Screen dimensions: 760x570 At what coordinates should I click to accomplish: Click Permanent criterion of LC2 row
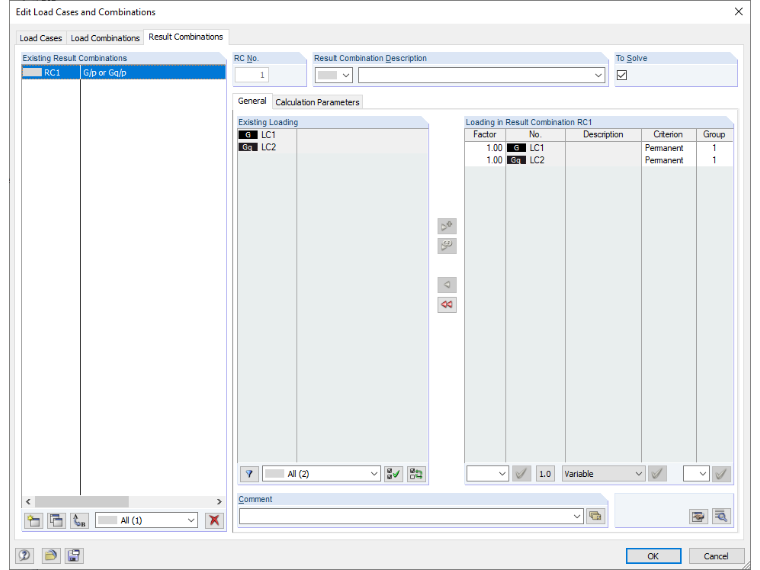pyautogui.click(x=664, y=160)
